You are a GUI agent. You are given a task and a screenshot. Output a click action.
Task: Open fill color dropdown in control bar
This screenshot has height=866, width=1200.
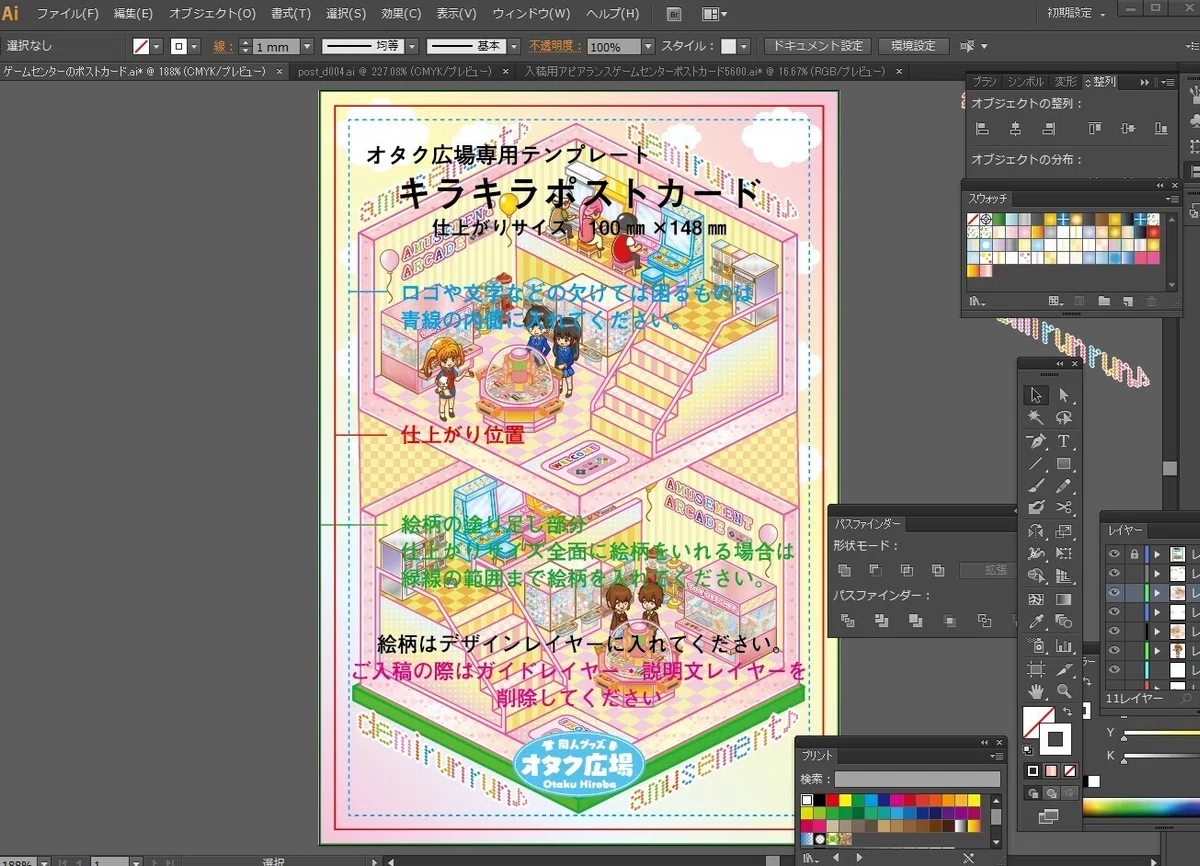pos(157,46)
